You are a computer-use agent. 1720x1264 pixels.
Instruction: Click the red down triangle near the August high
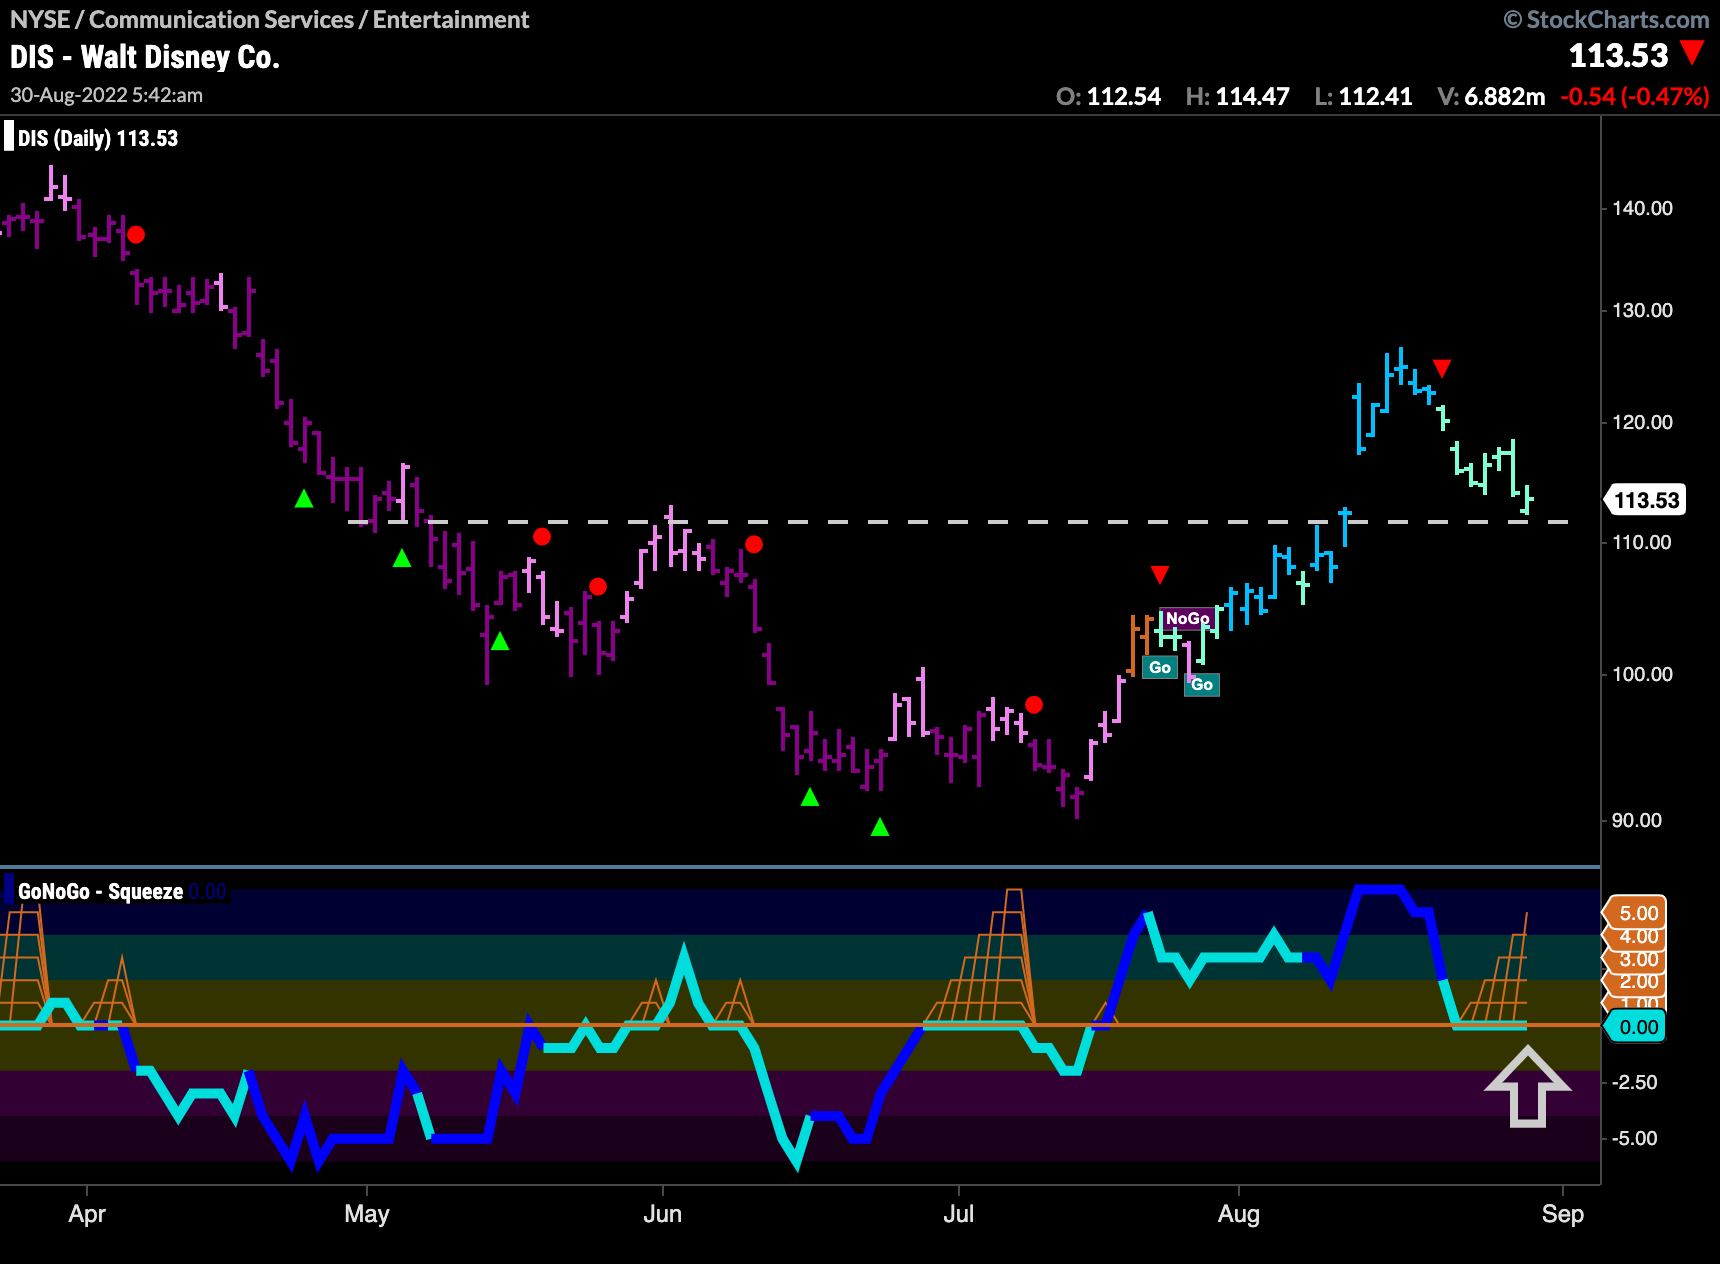1442,368
